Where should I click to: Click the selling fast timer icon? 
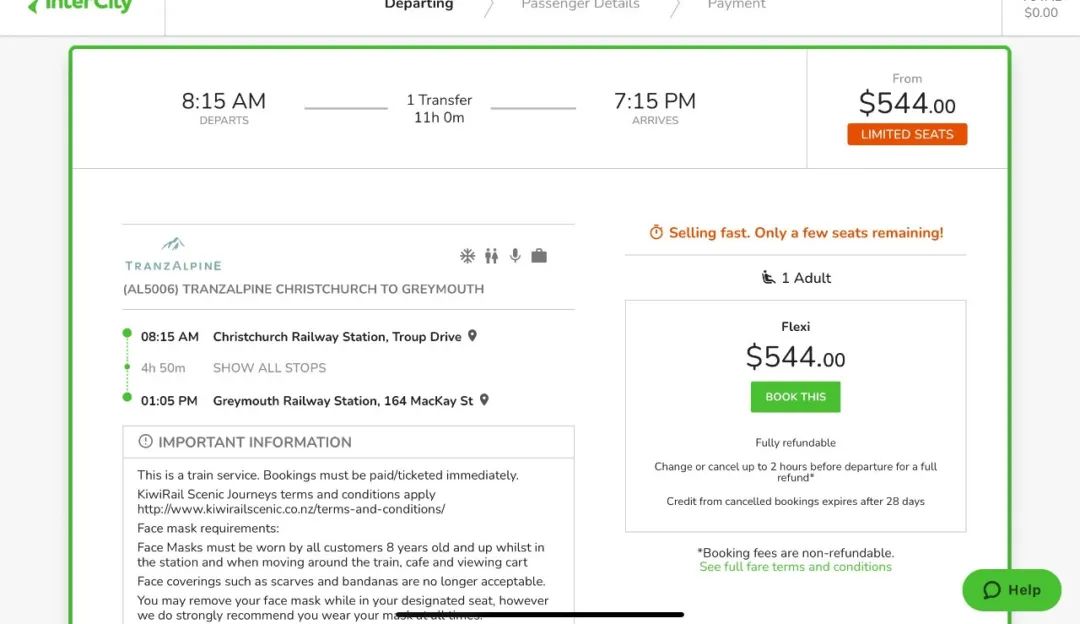coord(656,233)
